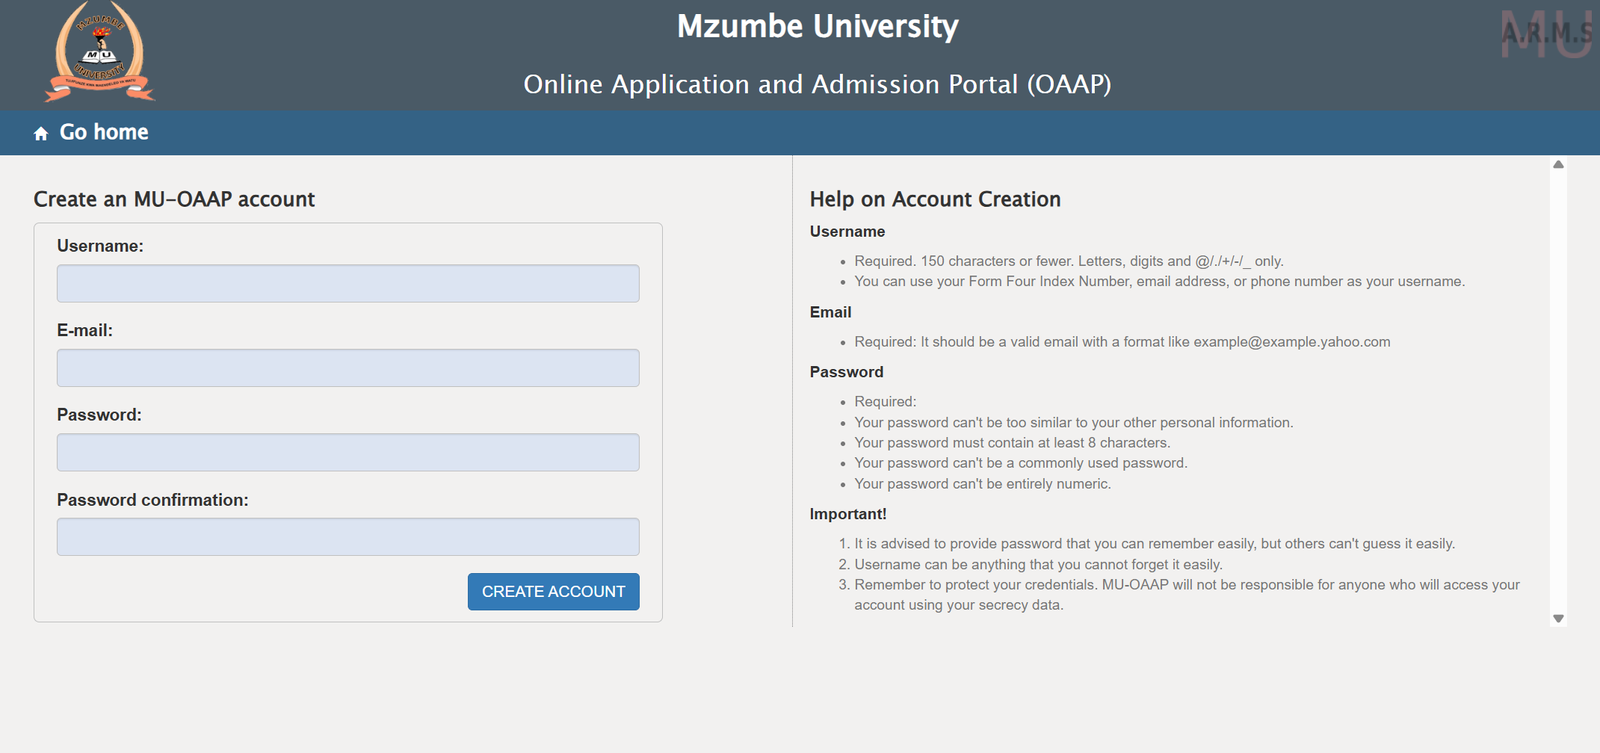
Task: Focus the Username input field
Action: (x=348, y=284)
